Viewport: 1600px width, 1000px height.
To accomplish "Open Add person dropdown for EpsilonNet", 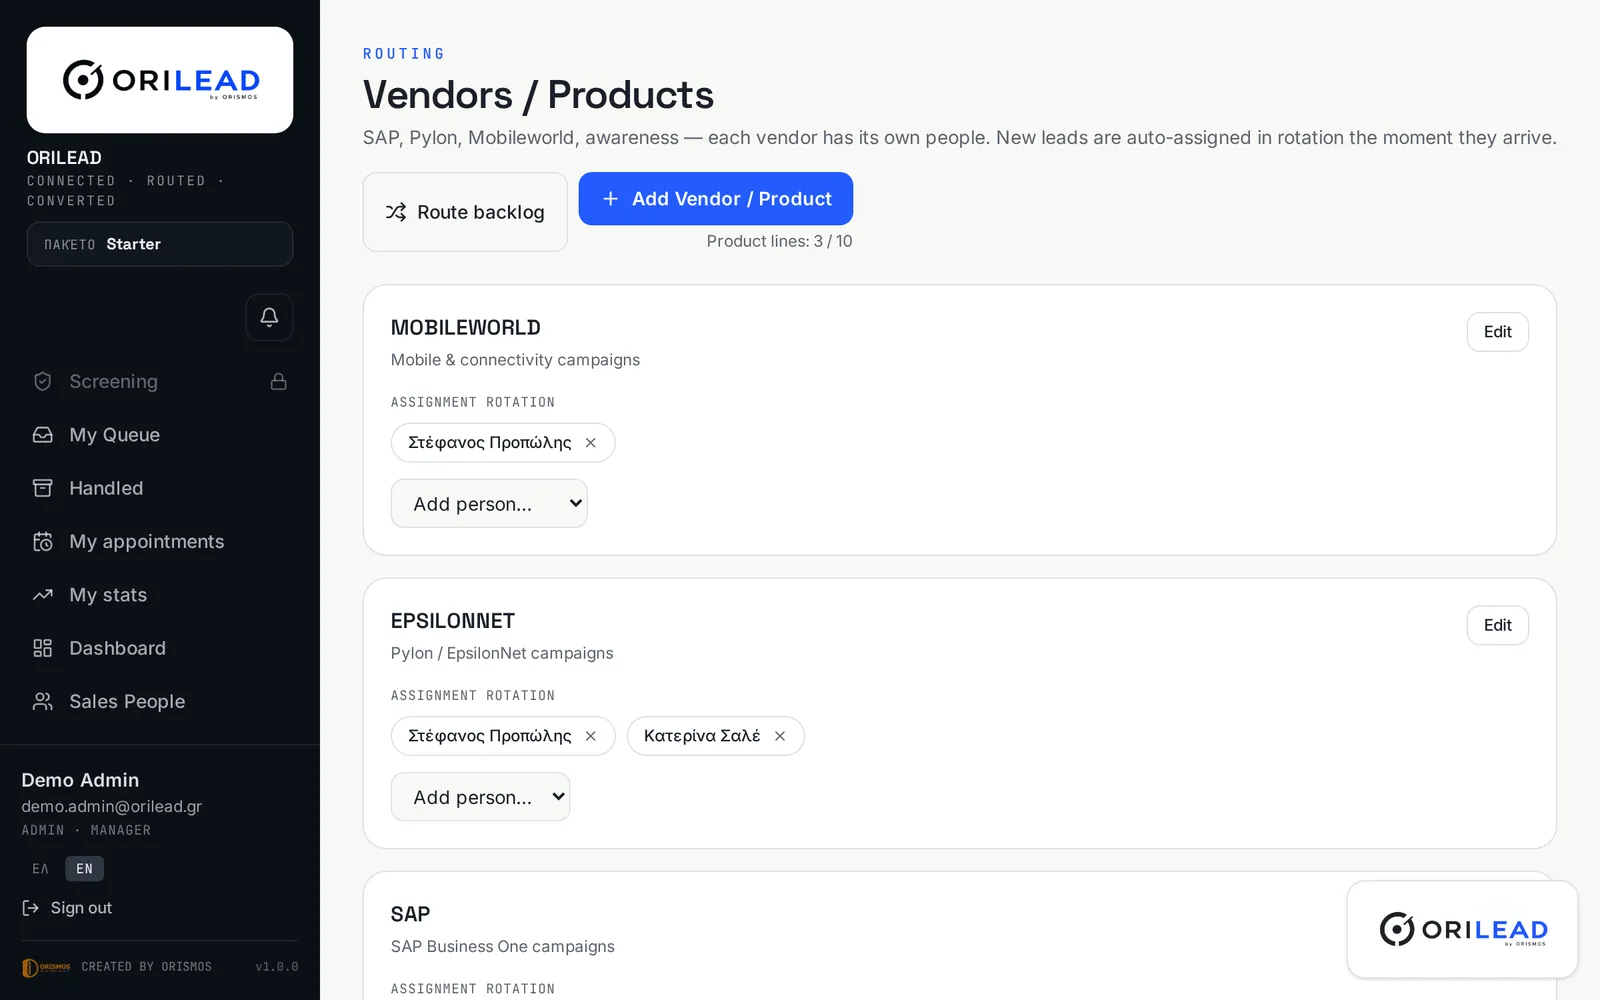I will (480, 797).
